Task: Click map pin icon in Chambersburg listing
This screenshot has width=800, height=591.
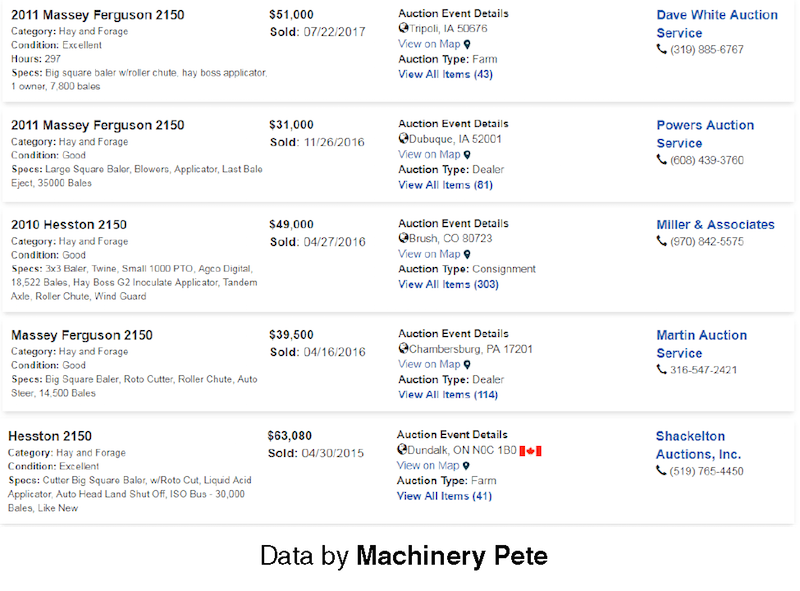Action: pos(466,365)
